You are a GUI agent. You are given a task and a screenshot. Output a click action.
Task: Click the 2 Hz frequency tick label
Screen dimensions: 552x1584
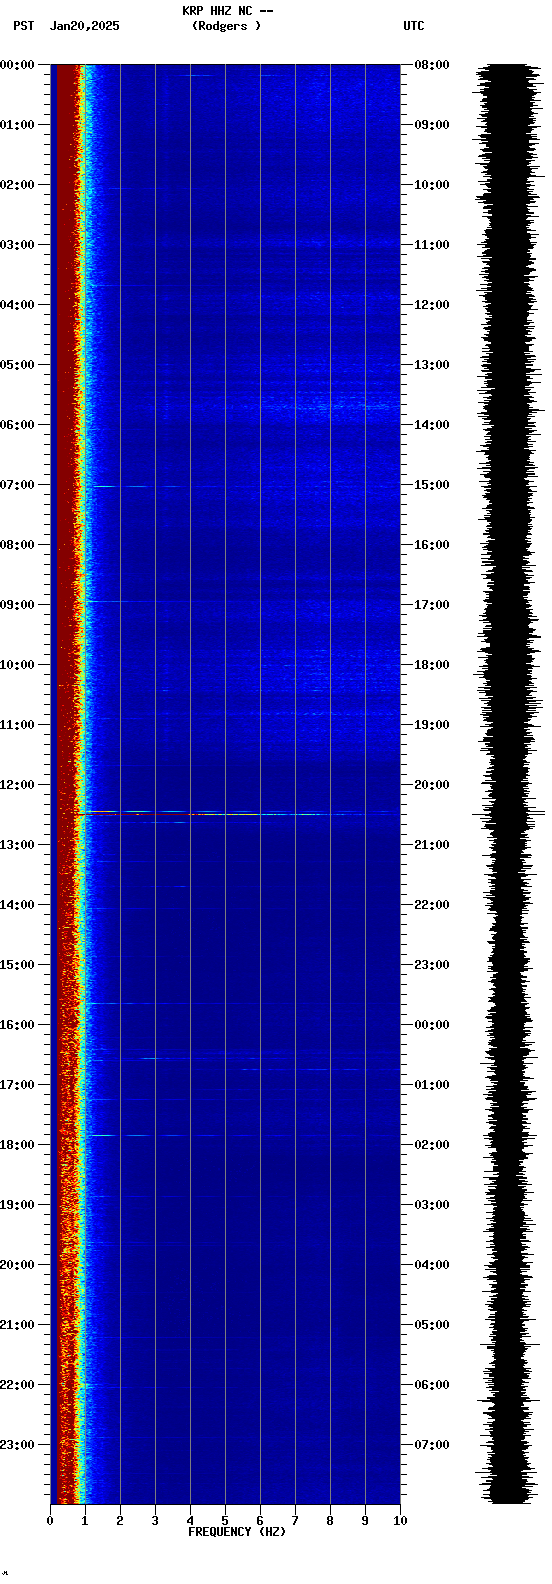coord(120,1521)
